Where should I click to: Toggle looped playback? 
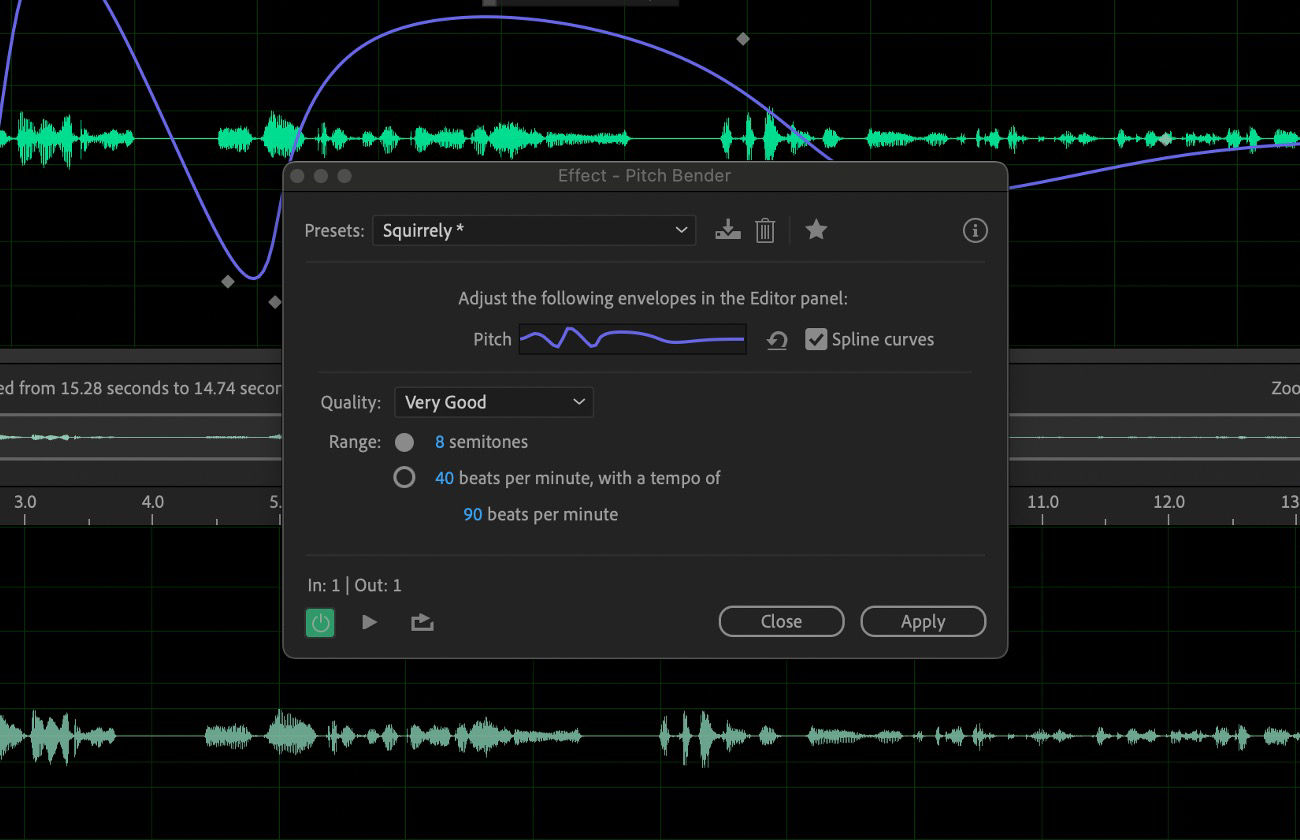pyautogui.click(x=421, y=621)
